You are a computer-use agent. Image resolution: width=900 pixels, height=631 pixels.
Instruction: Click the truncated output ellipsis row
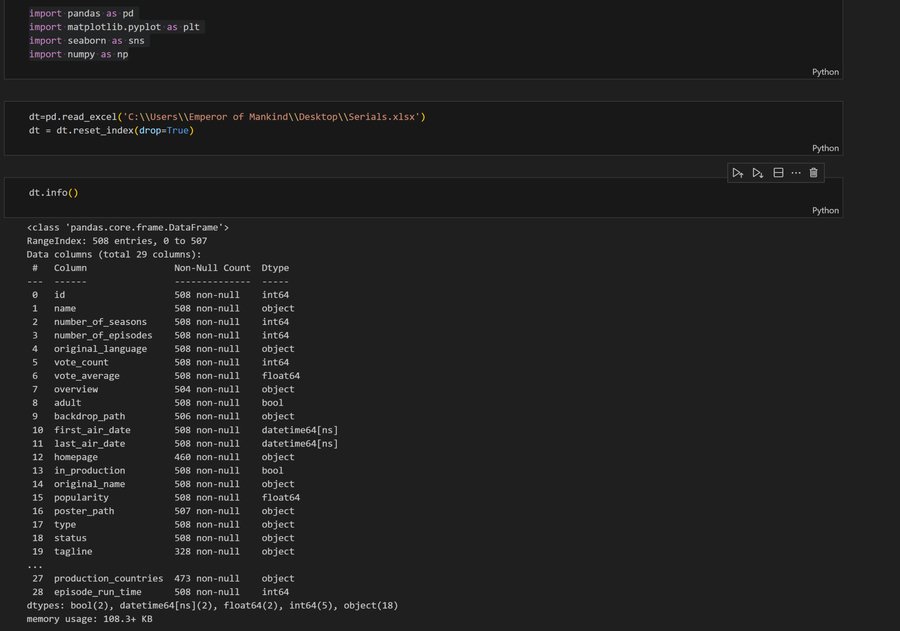pyautogui.click(x=35, y=565)
